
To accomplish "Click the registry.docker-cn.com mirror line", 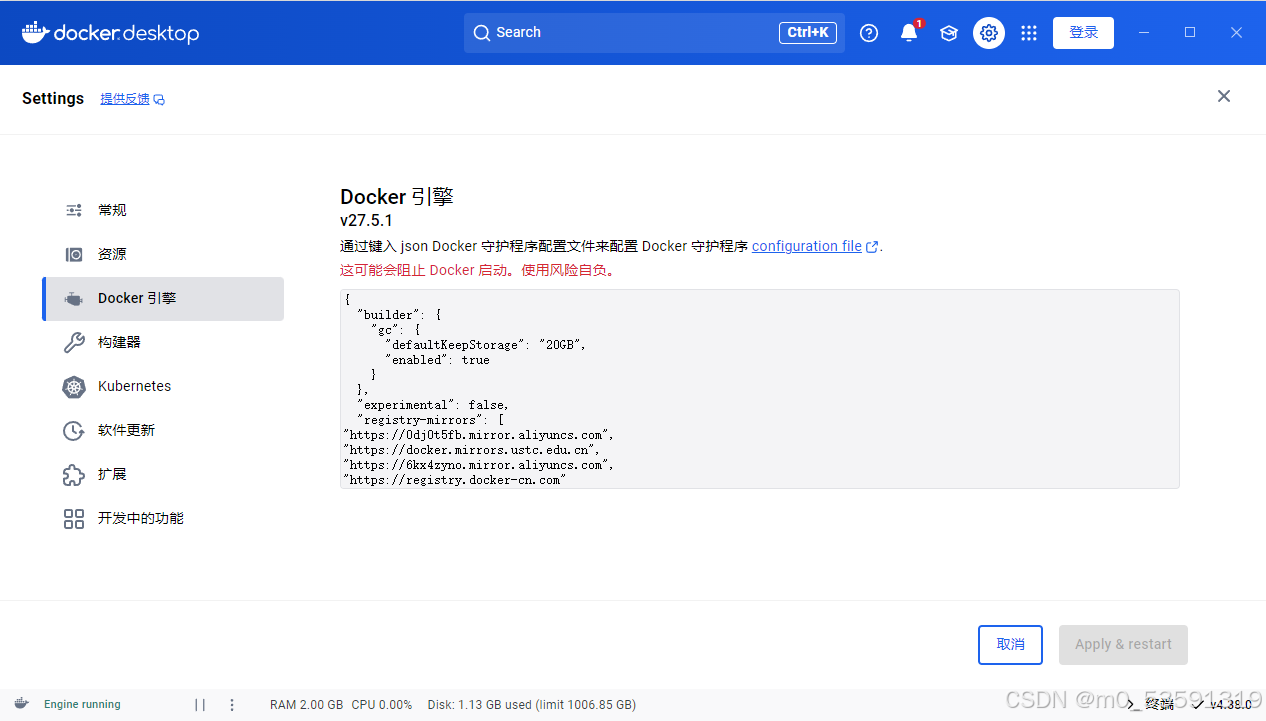I will (x=455, y=480).
